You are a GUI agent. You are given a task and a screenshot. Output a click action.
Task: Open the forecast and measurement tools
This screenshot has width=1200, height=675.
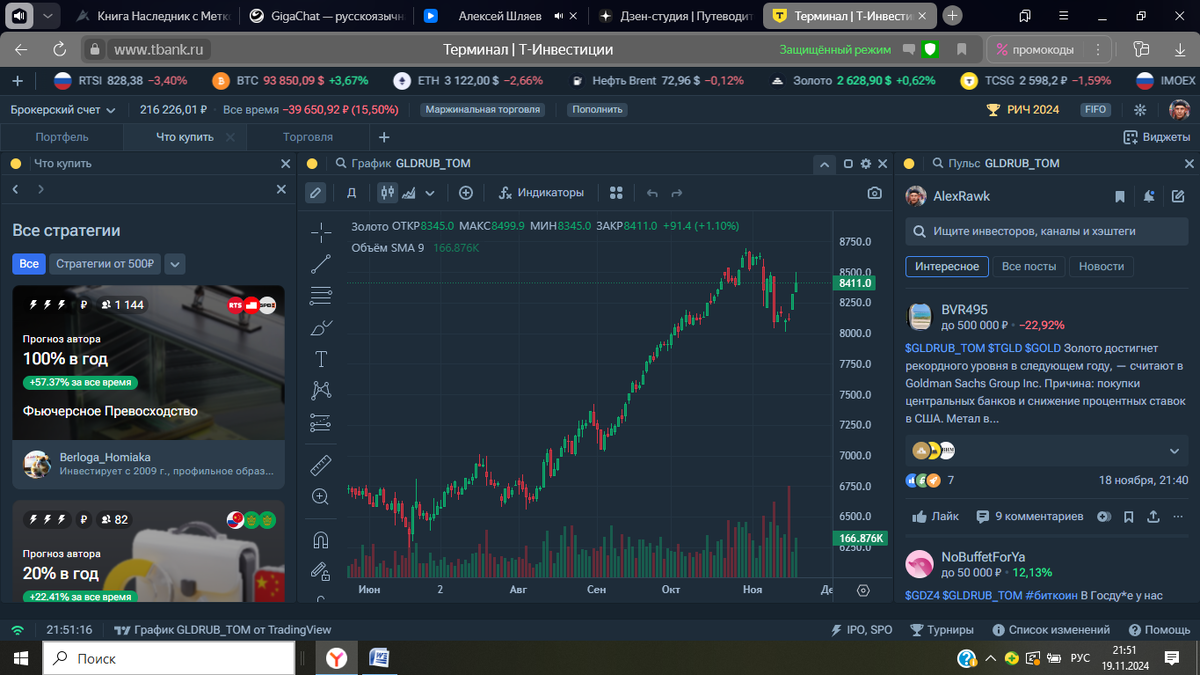(x=321, y=422)
